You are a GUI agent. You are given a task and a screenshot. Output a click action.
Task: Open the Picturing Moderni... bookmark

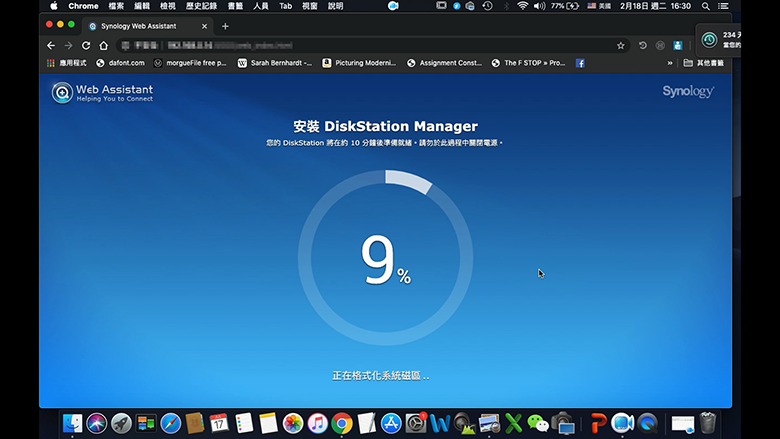coord(359,63)
